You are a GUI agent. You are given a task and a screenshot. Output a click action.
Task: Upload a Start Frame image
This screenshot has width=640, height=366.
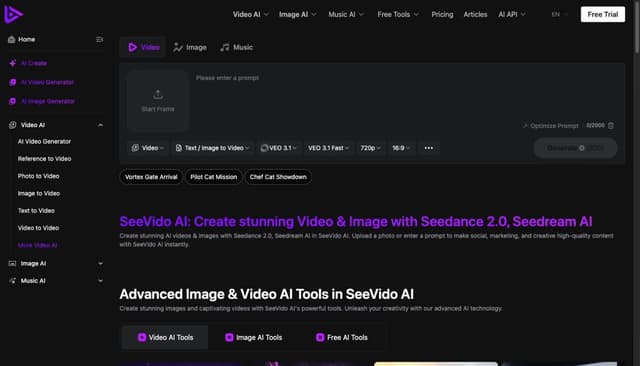(158, 101)
